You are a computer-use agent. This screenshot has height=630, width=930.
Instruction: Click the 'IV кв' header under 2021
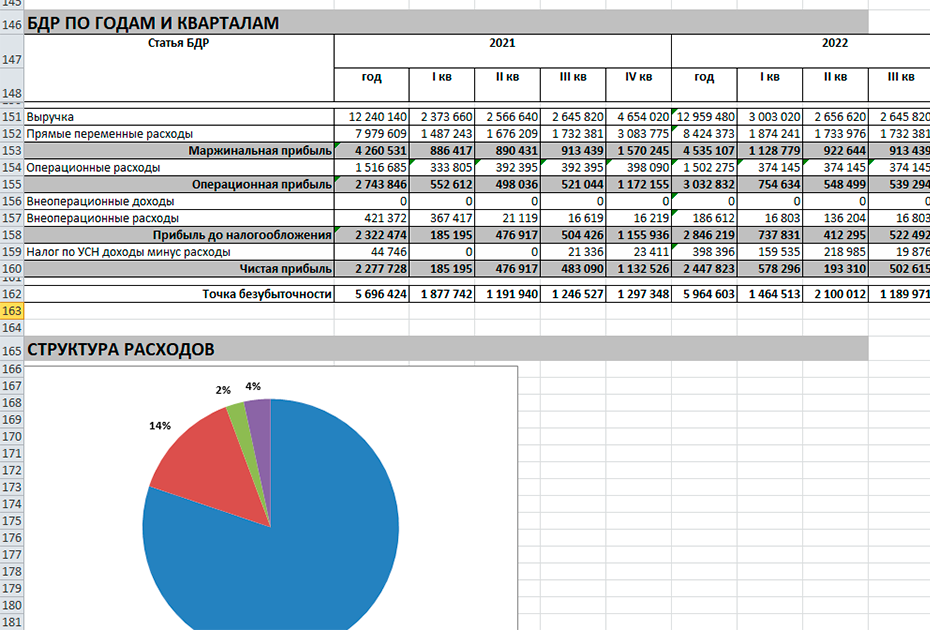click(638, 77)
